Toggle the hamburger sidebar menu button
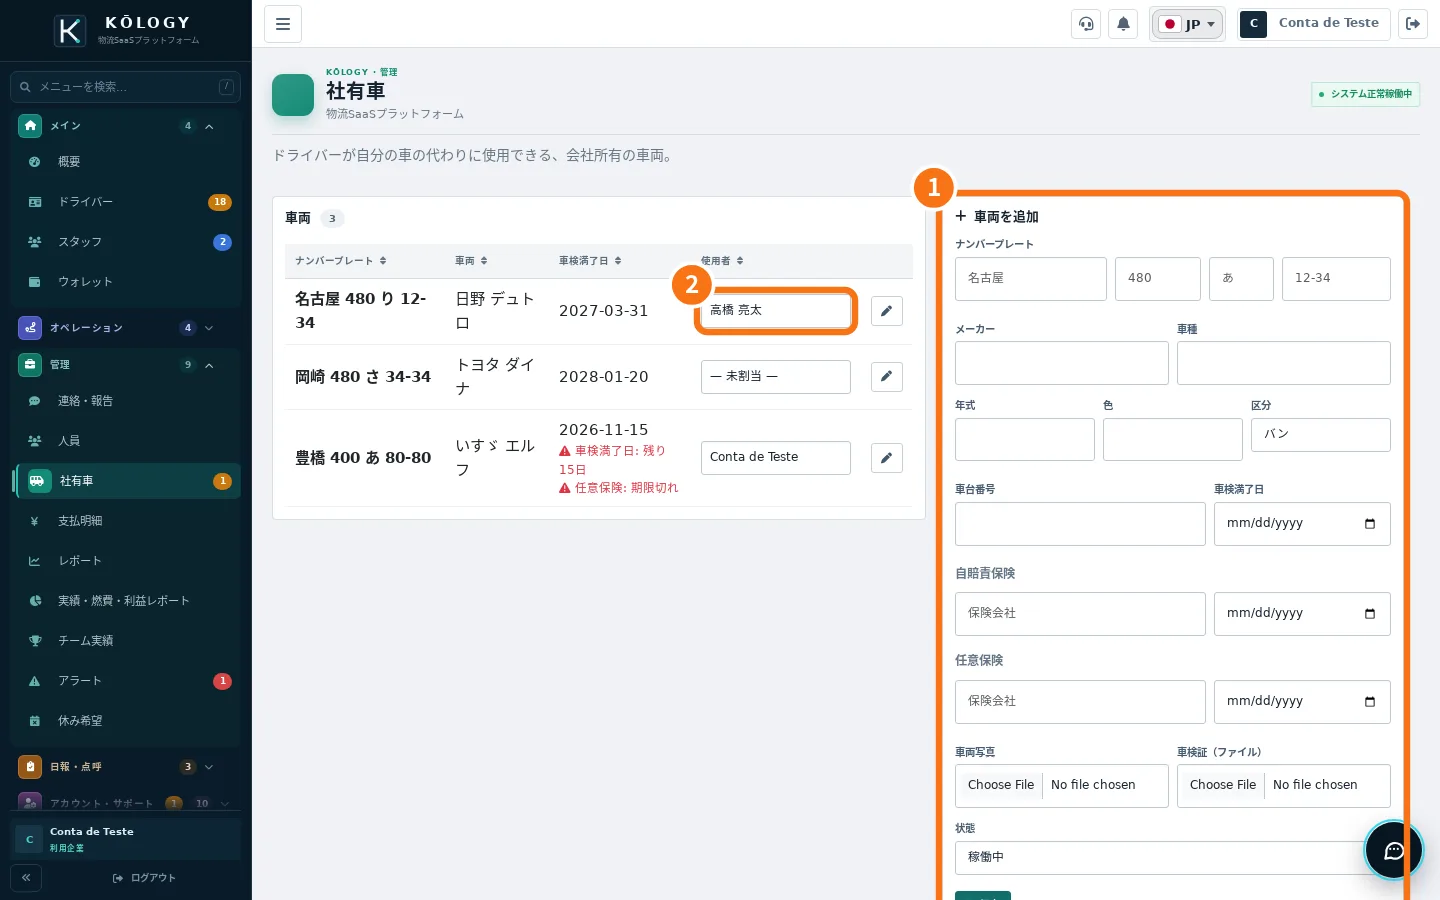Image resolution: width=1440 pixels, height=900 pixels. 283,24
